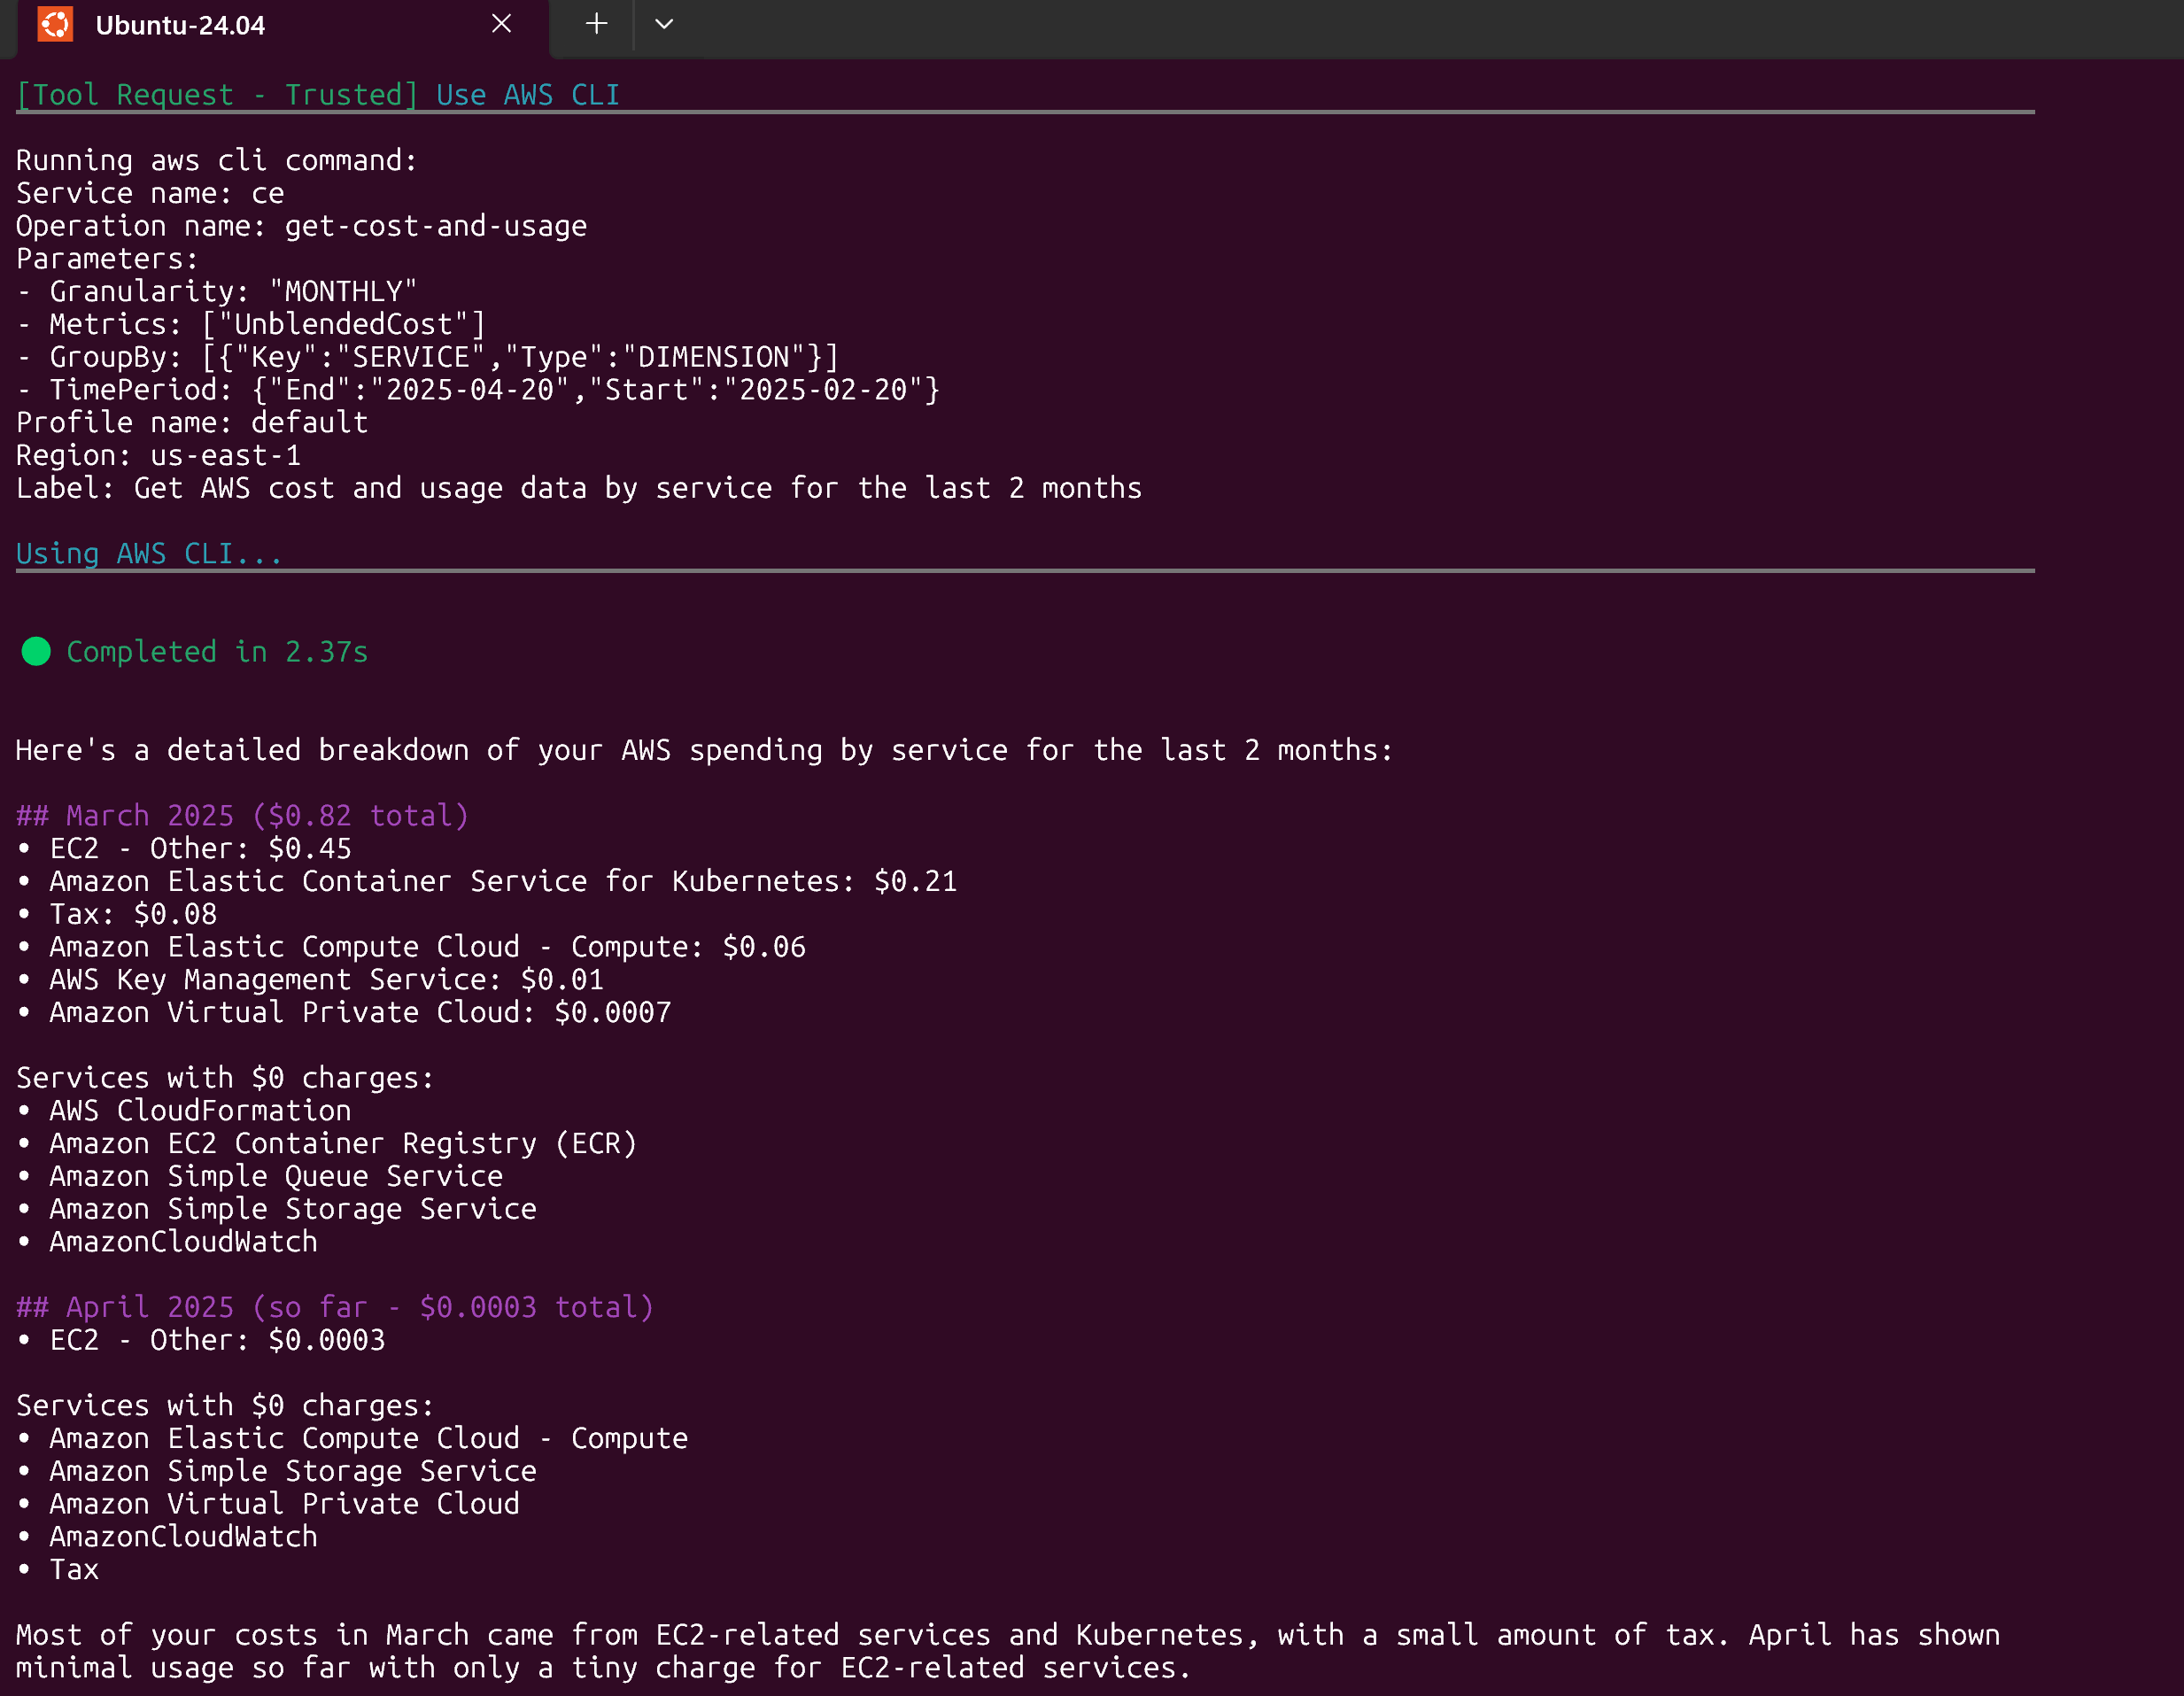This screenshot has height=1696, width=2184.
Task: Click the EC2 - Other $0.45 line
Action: pyautogui.click(x=184, y=848)
